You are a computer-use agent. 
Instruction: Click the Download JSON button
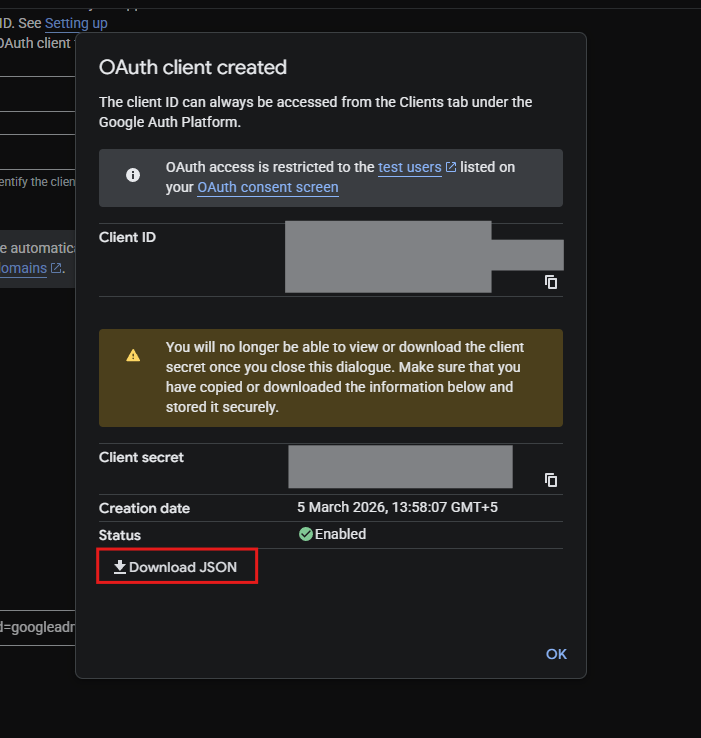tap(177, 567)
